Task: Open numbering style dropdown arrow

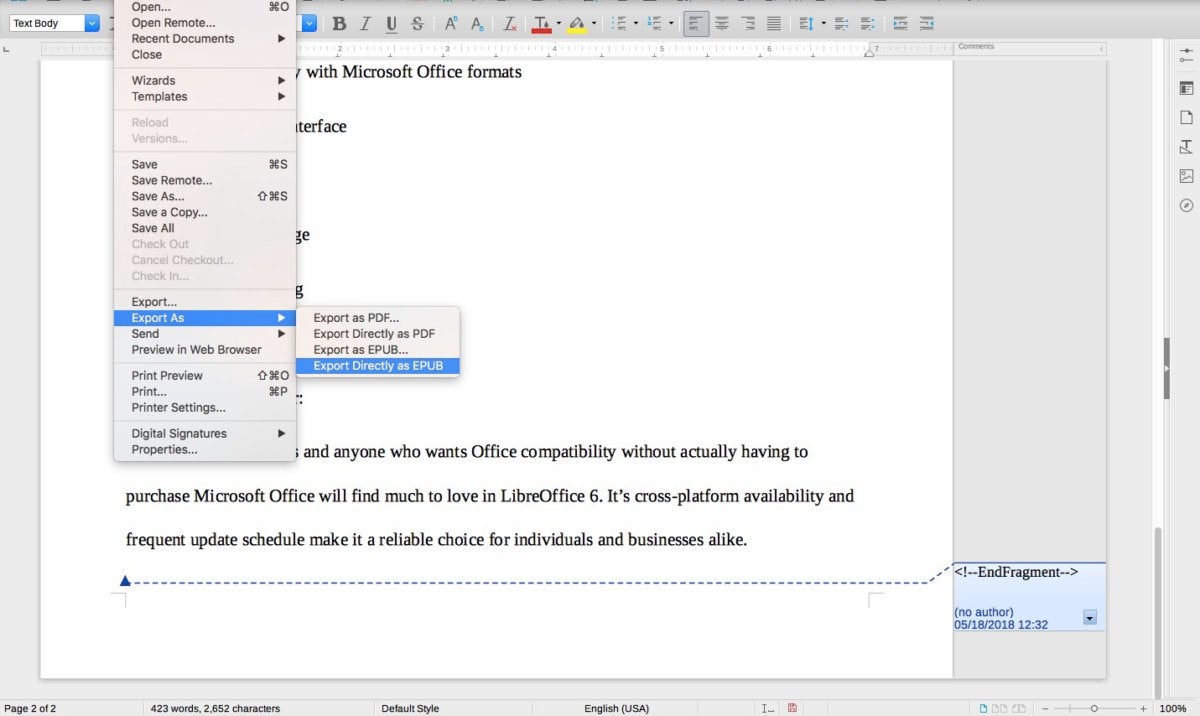Action: click(x=672, y=23)
